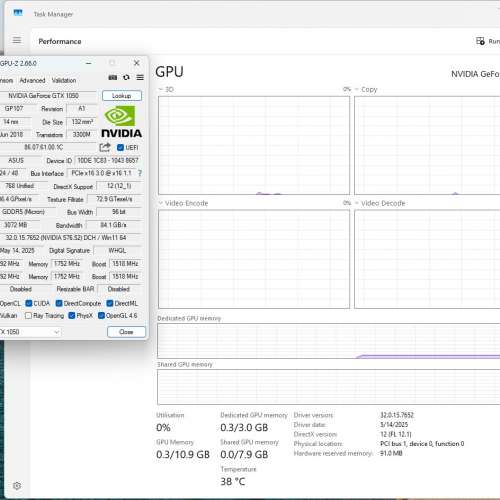Click the Device ID value field

coord(108,160)
